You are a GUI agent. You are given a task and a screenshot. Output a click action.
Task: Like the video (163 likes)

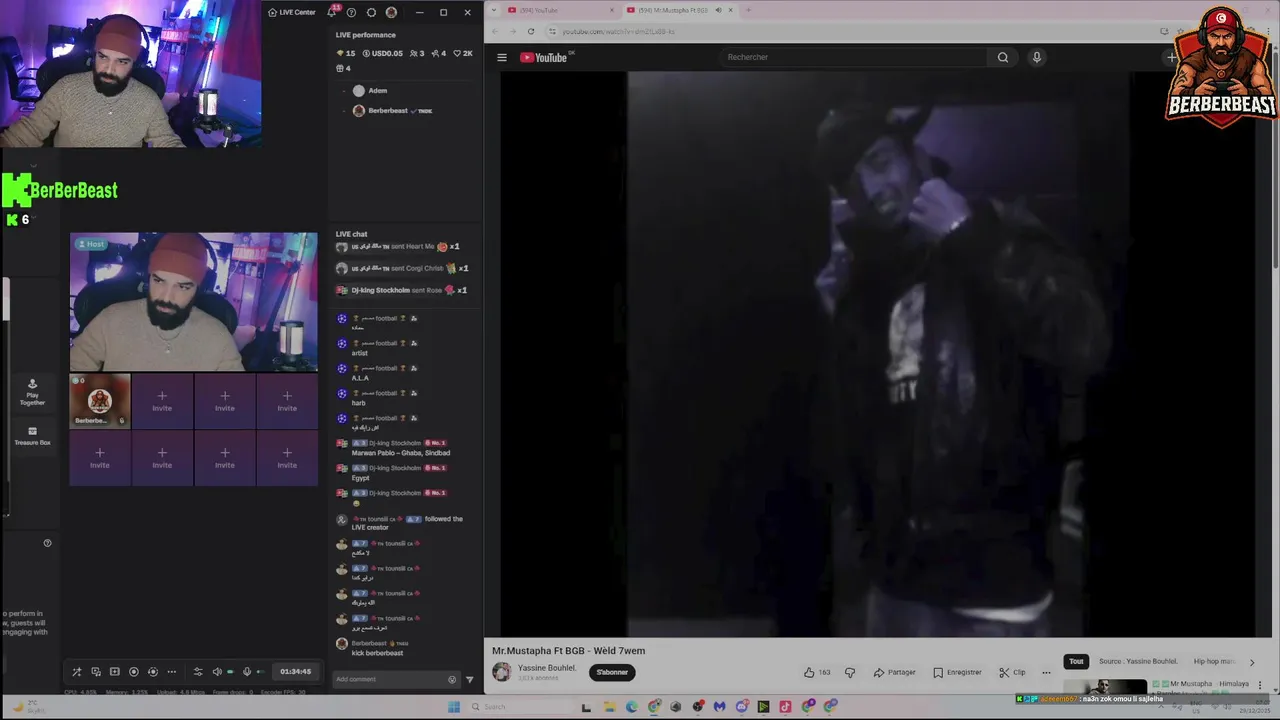[817, 672]
